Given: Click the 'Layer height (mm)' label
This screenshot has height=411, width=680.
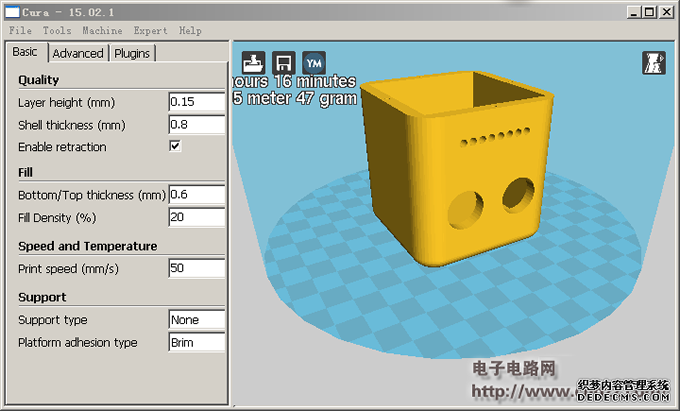Looking at the screenshot, I should (x=66, y=103).
